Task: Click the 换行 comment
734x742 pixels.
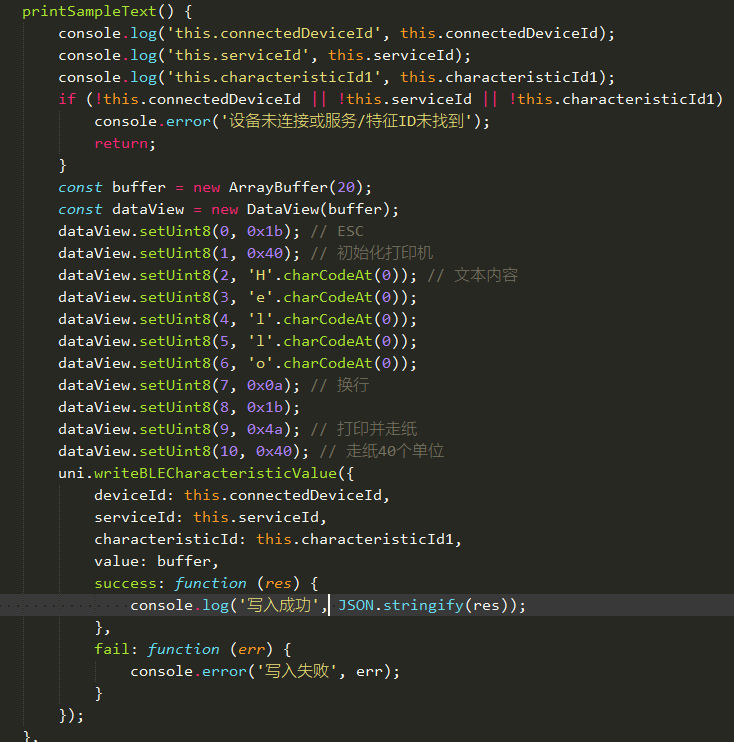Action: (x=339, y=385)
